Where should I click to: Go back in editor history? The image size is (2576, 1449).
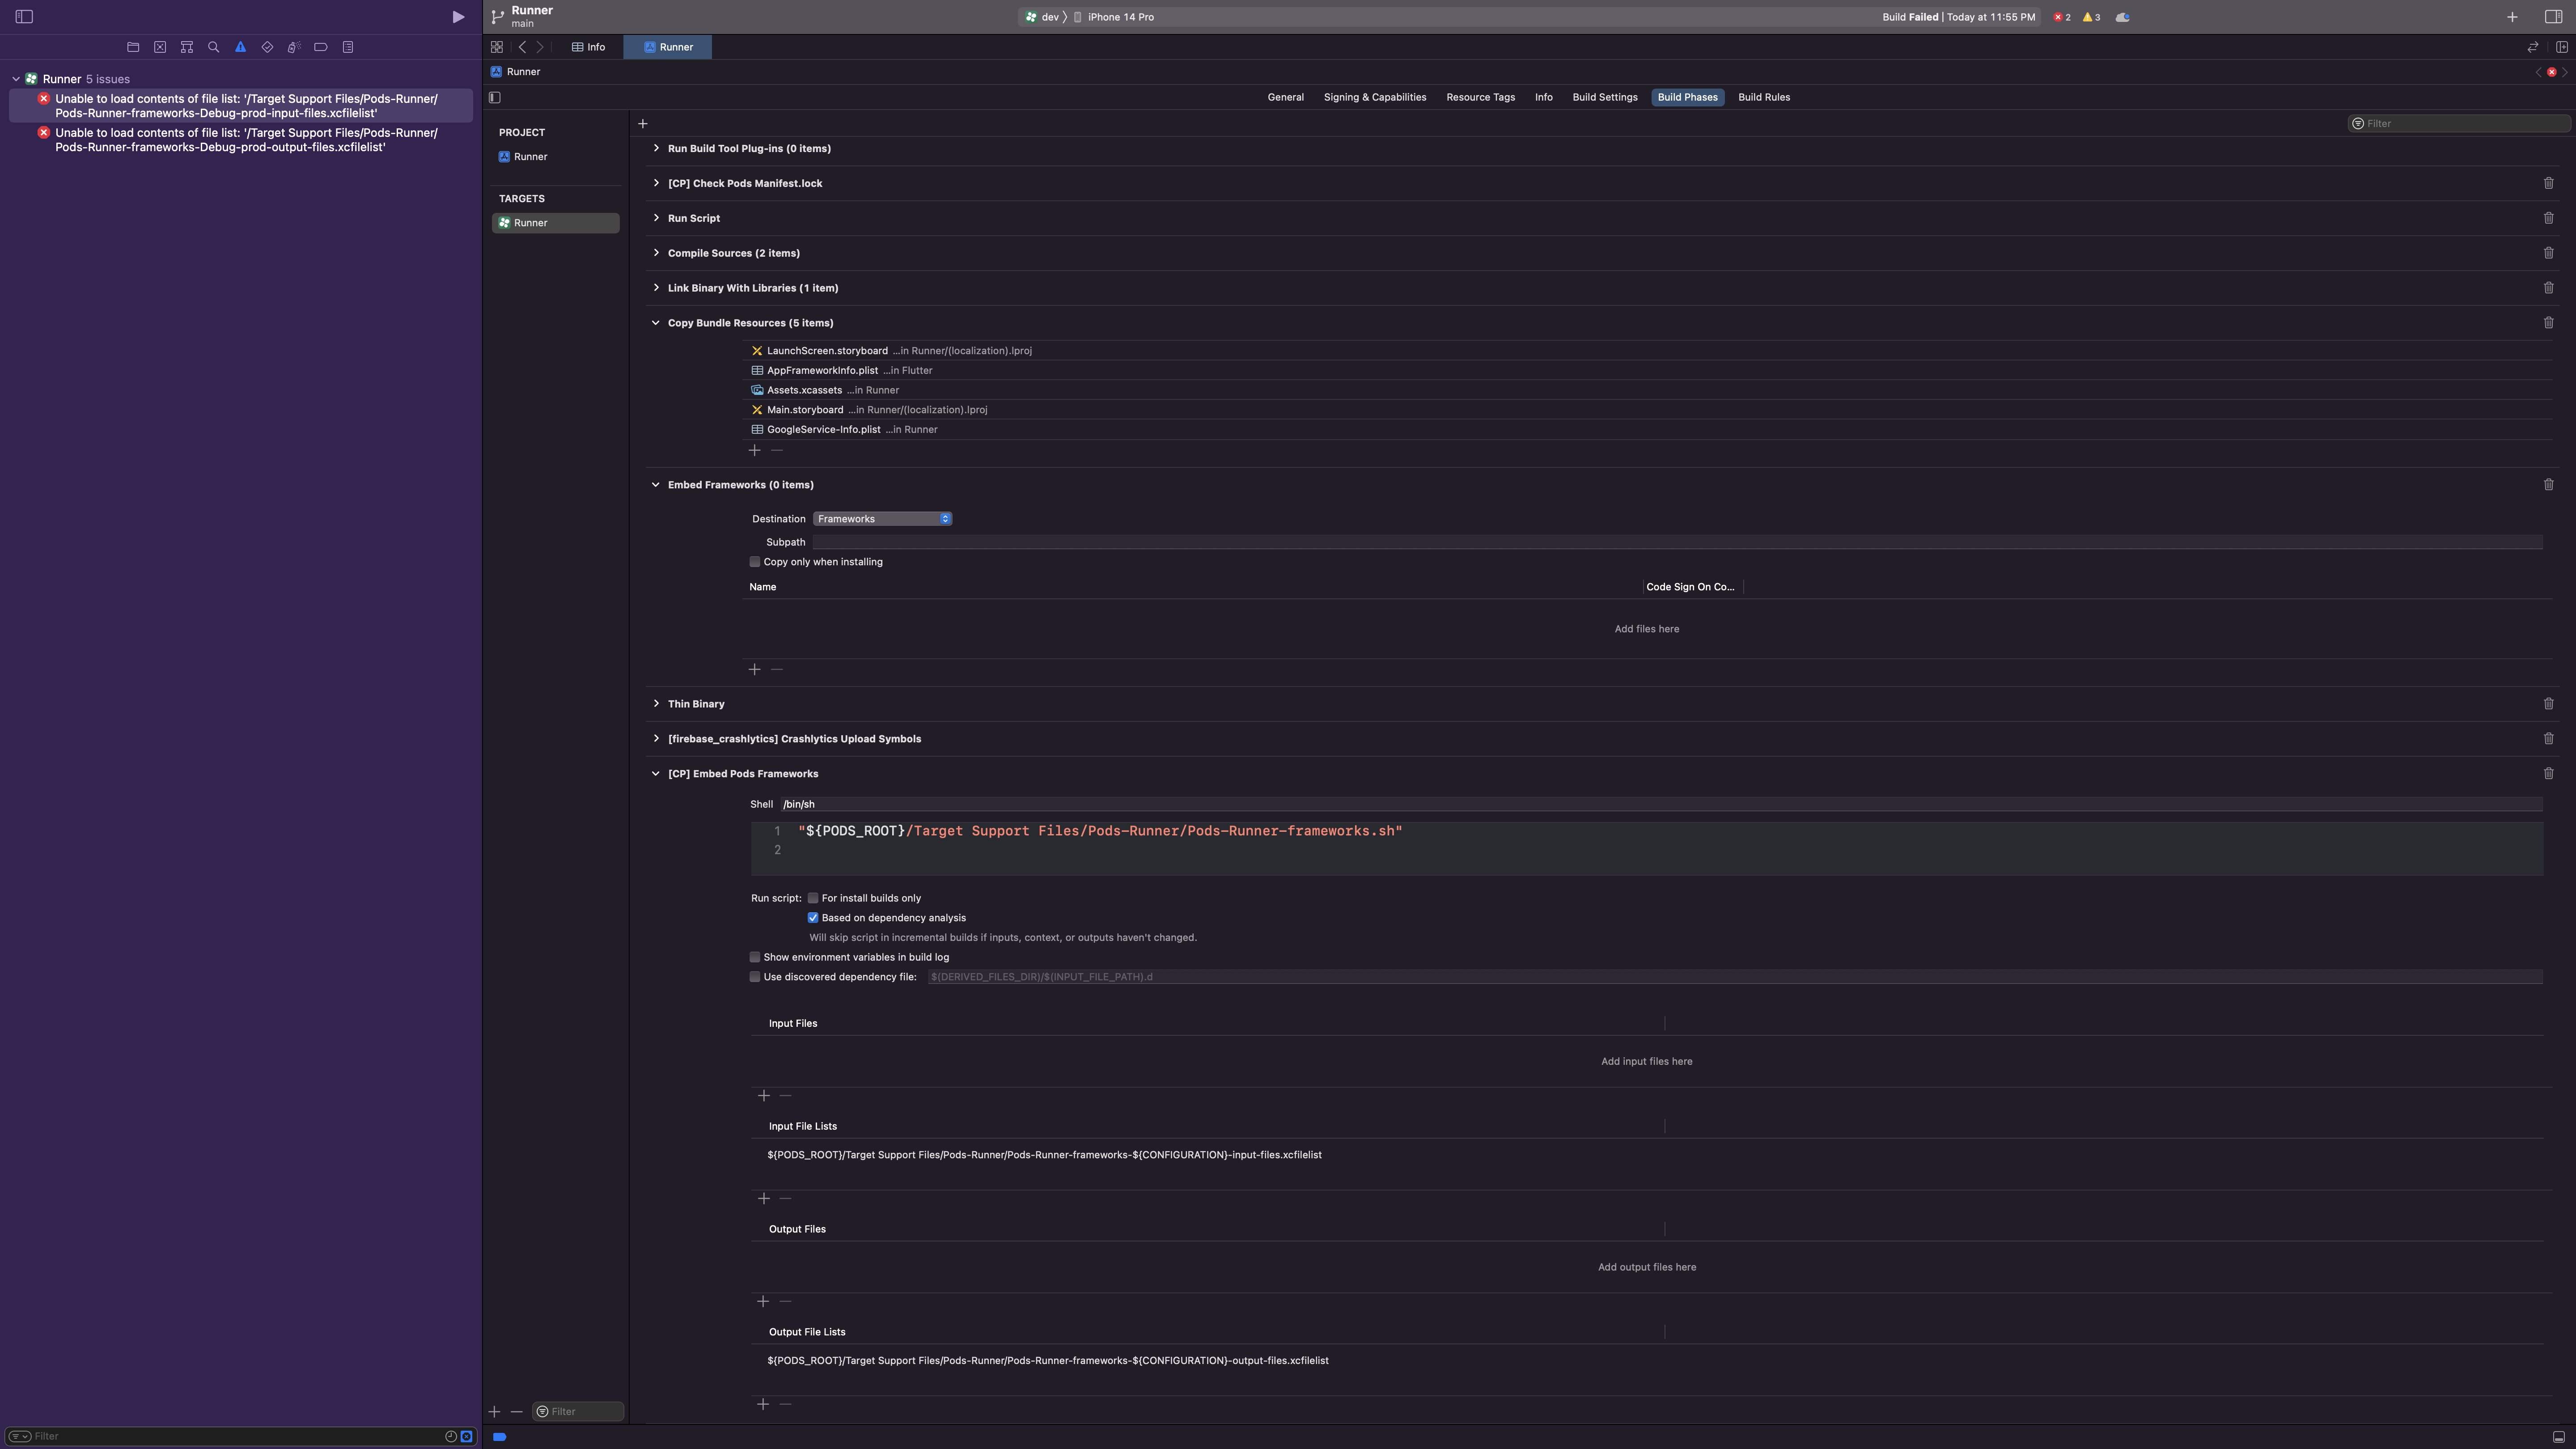click(x=522, y=47)
